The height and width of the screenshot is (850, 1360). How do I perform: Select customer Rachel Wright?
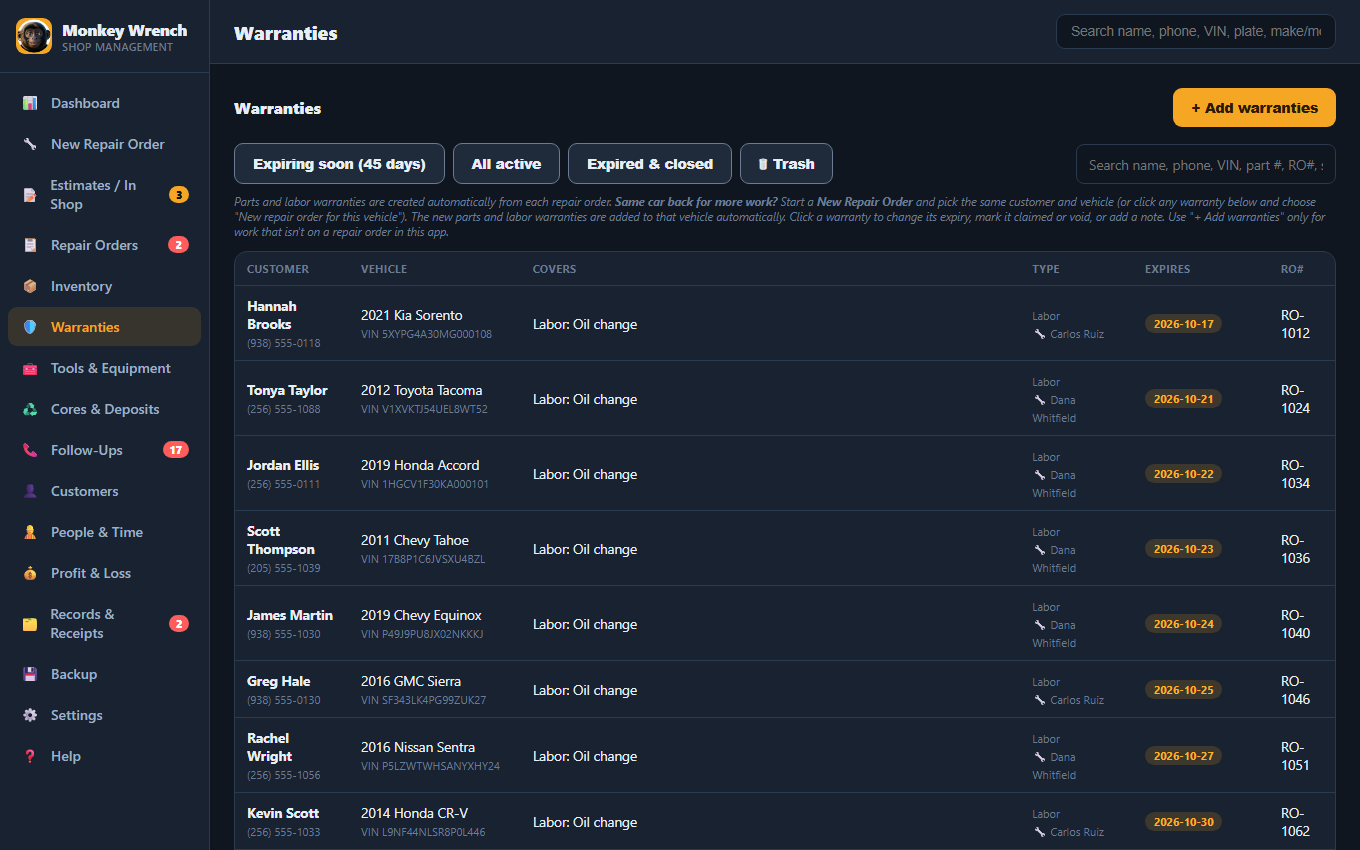(270, 747)
